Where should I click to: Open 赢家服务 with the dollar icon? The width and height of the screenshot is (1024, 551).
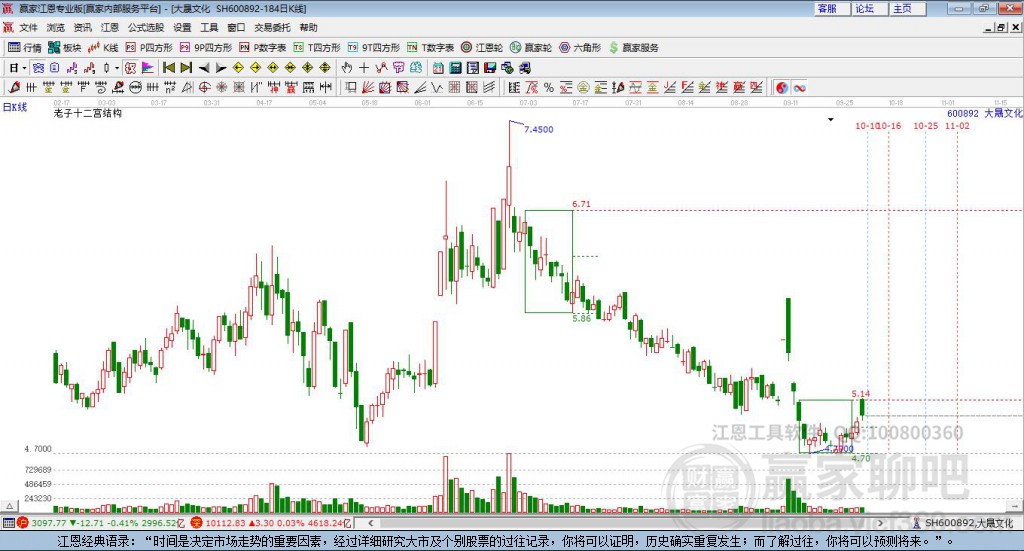point(633,48)
